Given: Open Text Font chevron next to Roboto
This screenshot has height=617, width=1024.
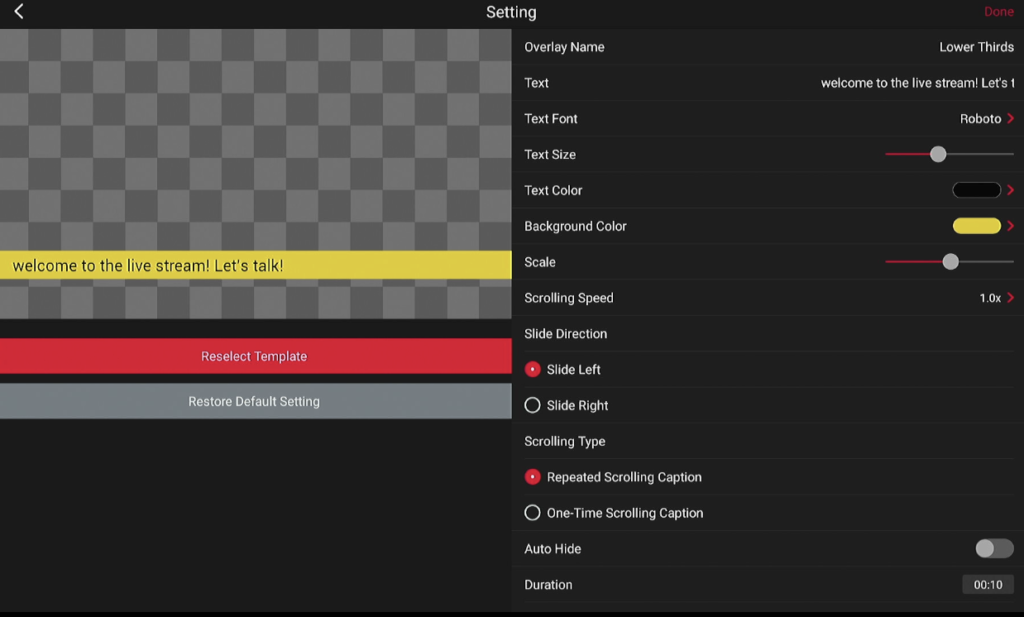Looking at the screenshot, I should click(x=1010, y=118).
